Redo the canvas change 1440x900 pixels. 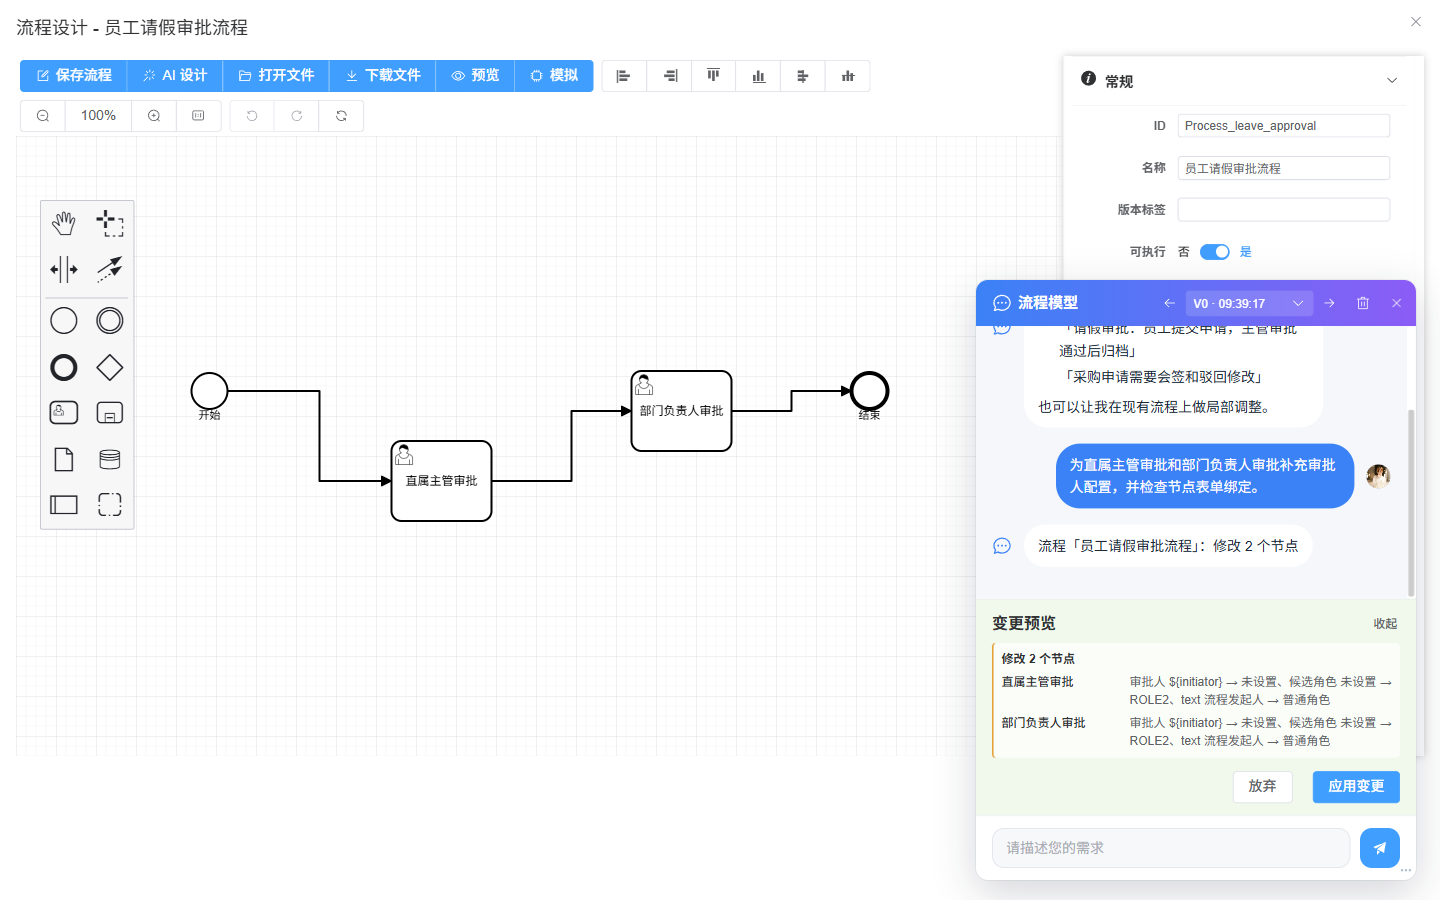click(x=297, y=116)
